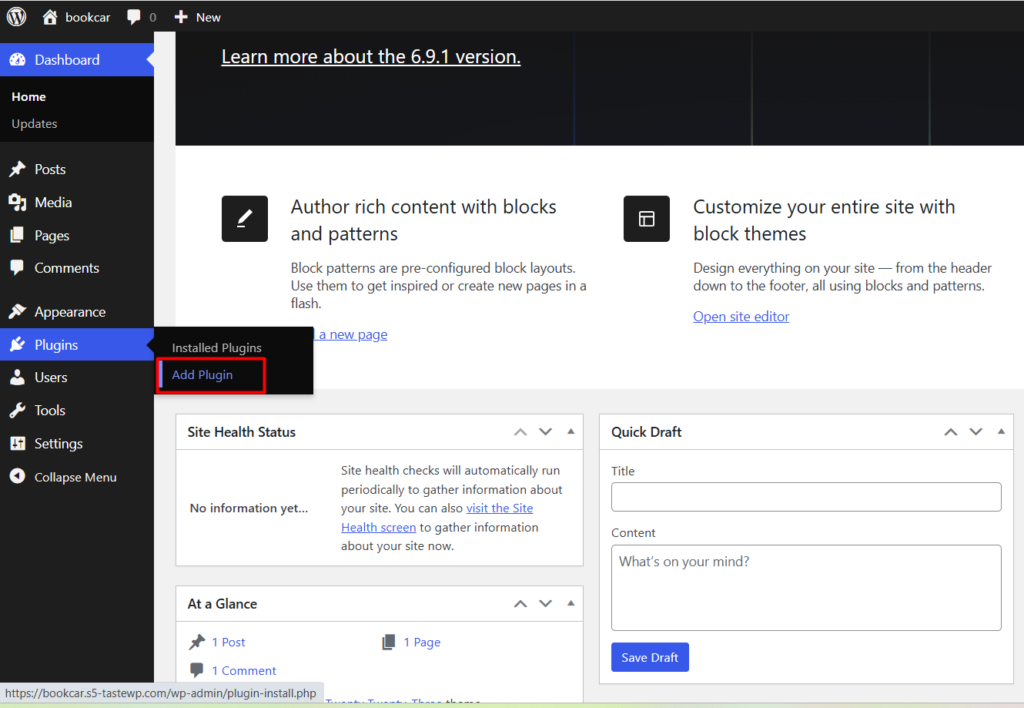Click pages icon beside 1 Page

389,642
